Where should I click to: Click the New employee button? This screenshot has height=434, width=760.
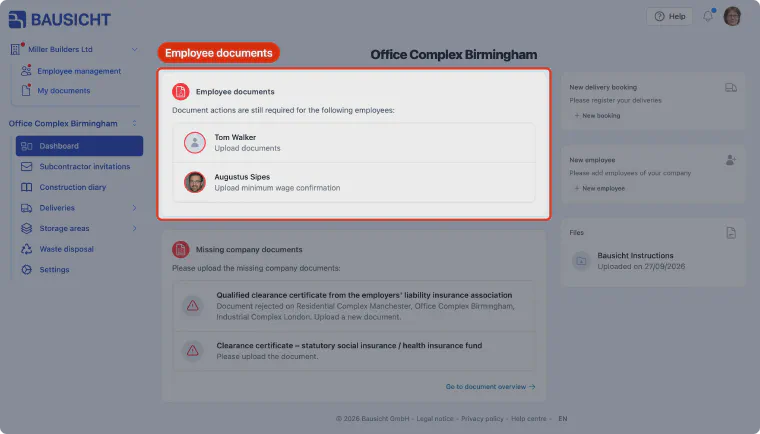[600, 189]
